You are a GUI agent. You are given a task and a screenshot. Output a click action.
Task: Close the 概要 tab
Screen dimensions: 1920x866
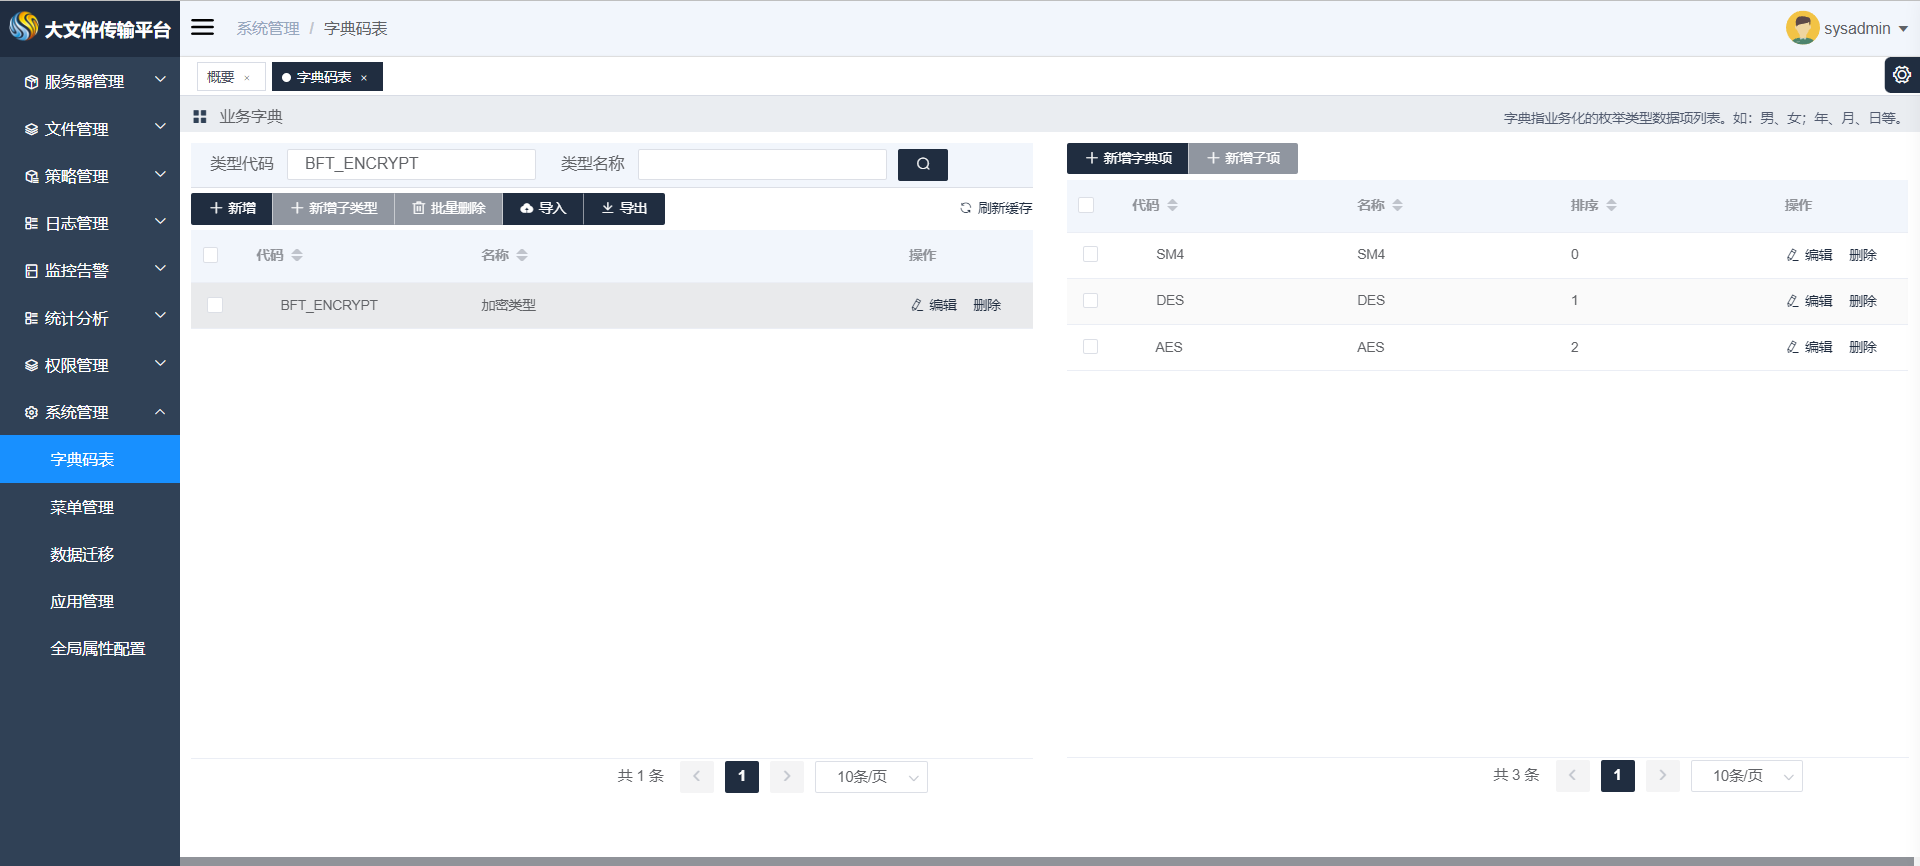[247, 78]
